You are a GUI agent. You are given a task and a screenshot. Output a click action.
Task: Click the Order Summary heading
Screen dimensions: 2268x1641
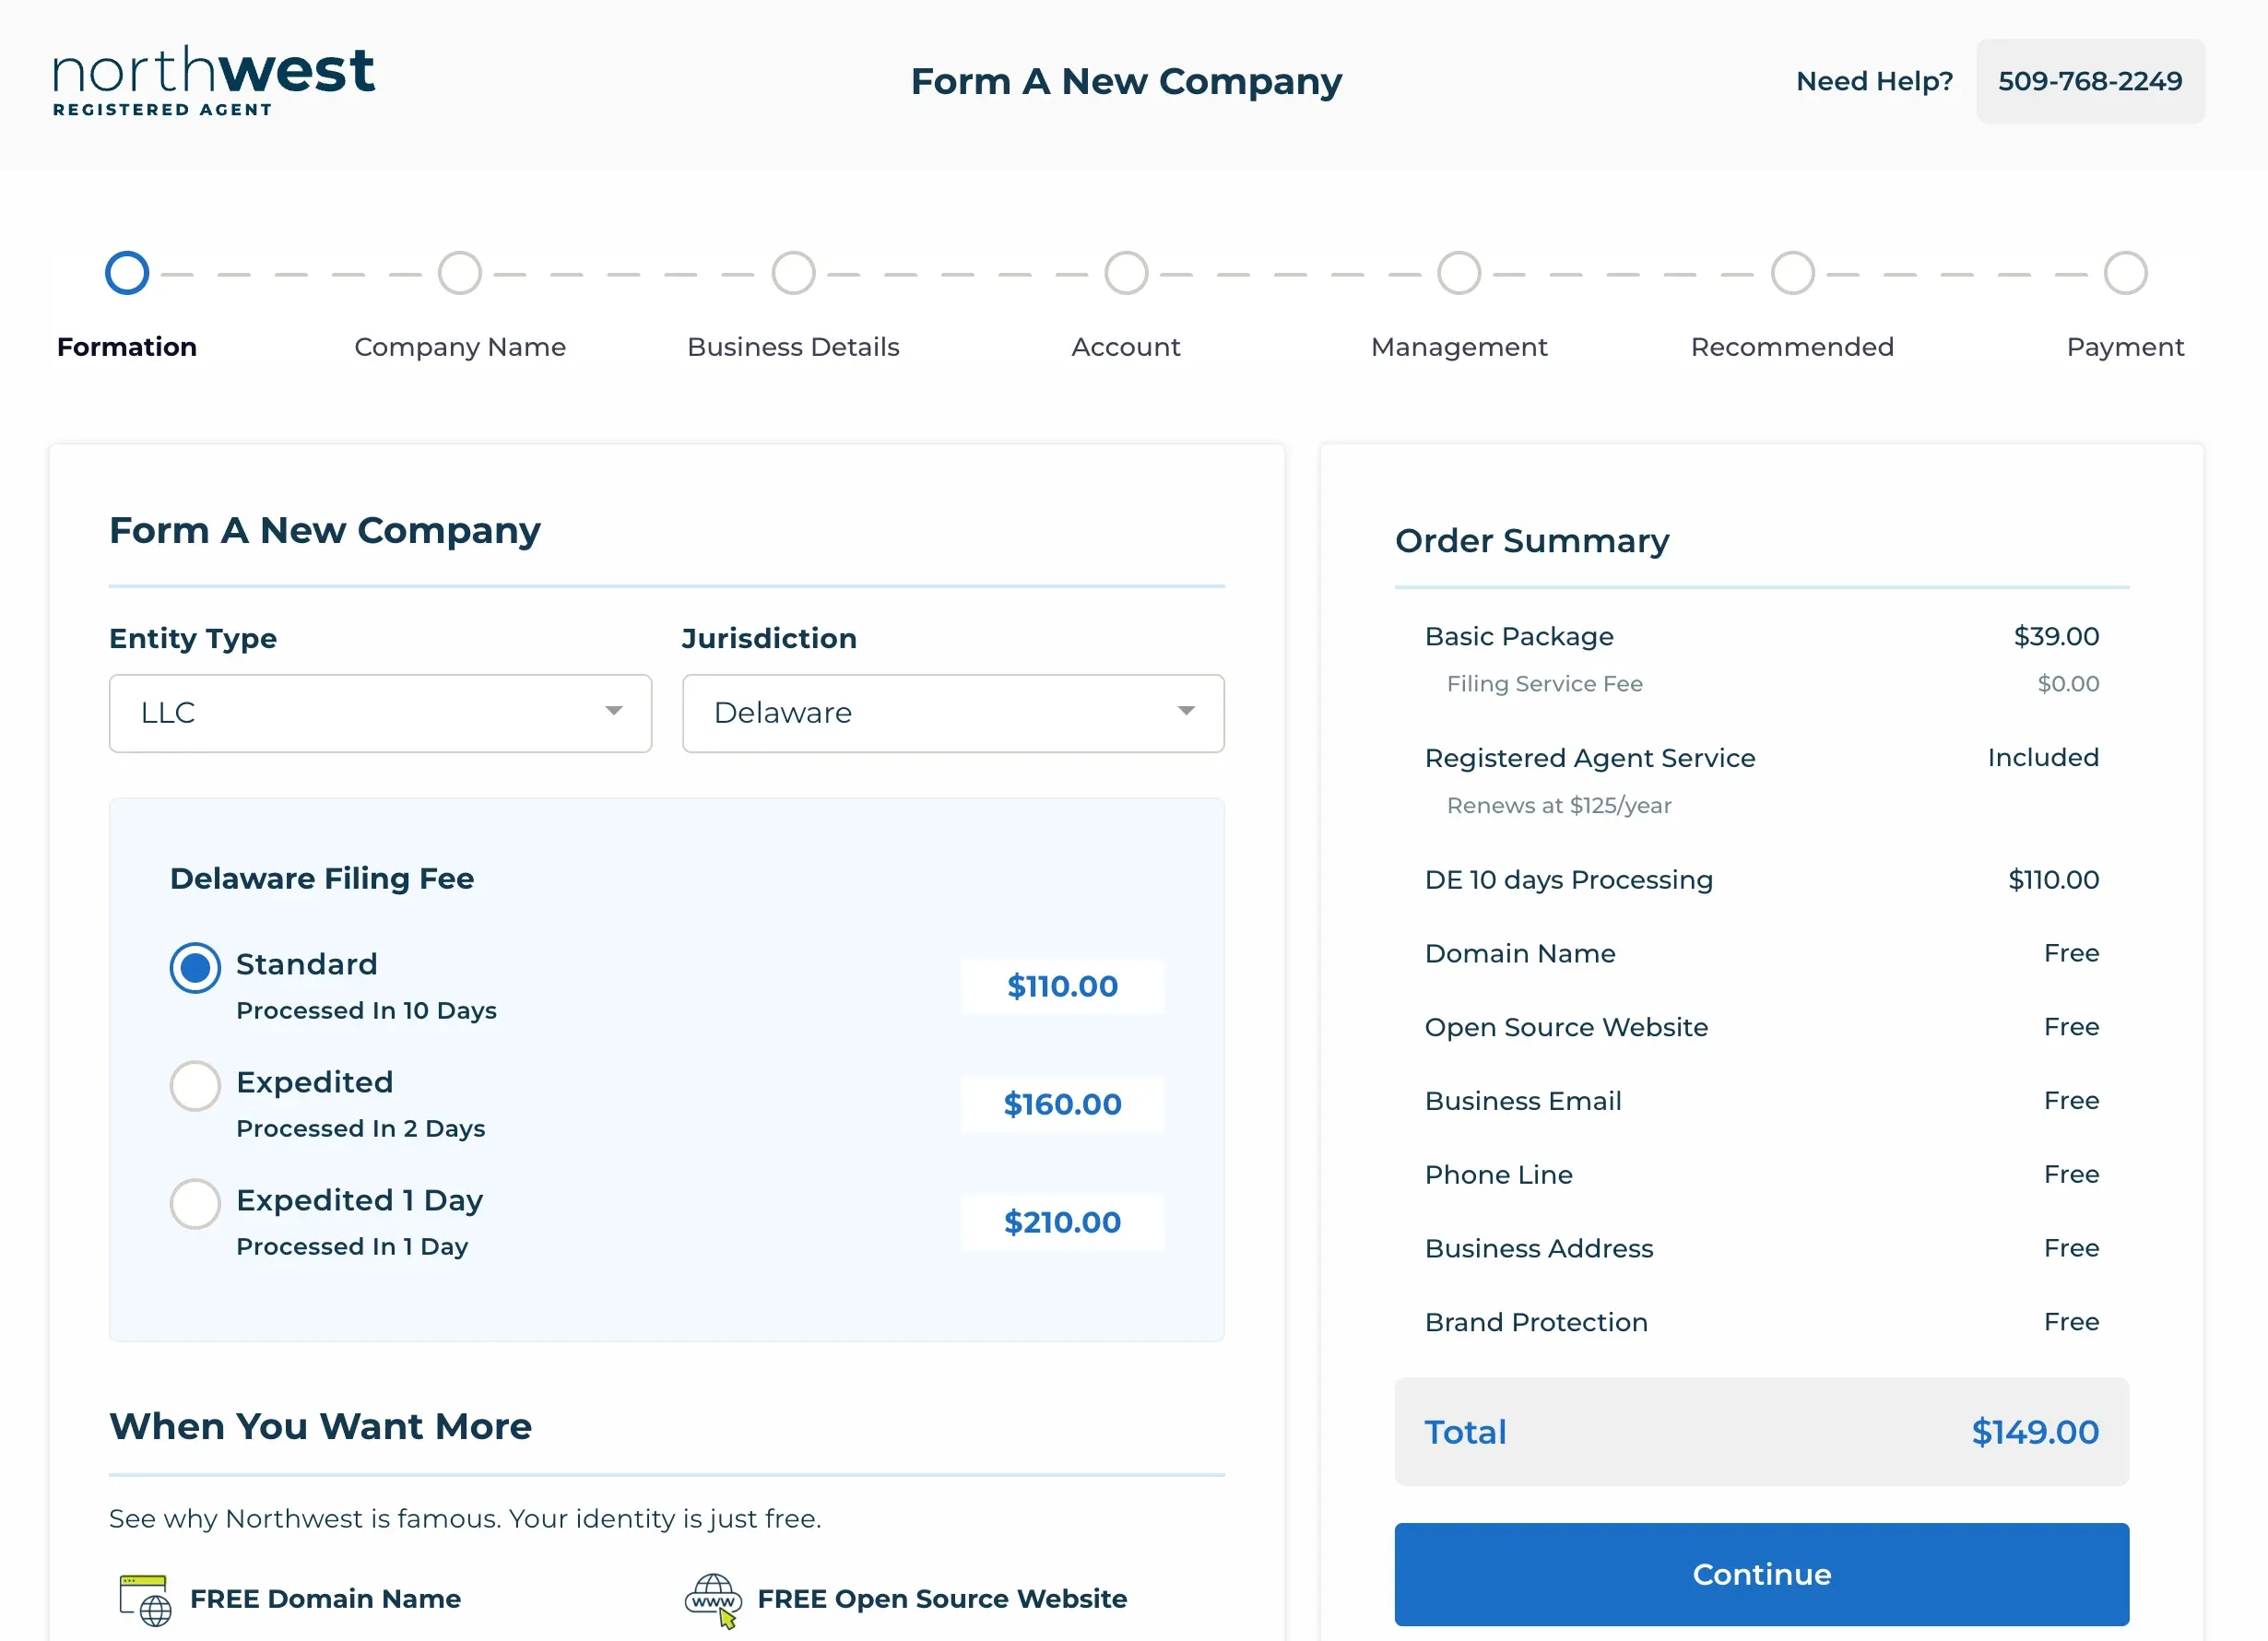[1532, 541]
